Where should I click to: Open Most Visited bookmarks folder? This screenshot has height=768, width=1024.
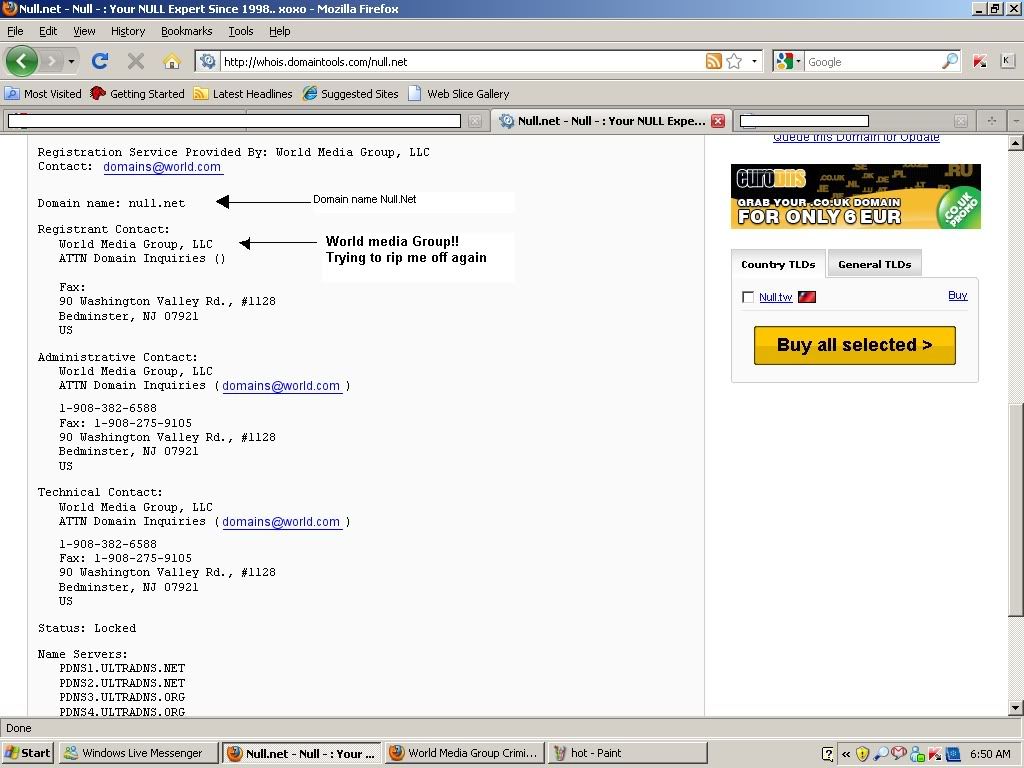43,93
